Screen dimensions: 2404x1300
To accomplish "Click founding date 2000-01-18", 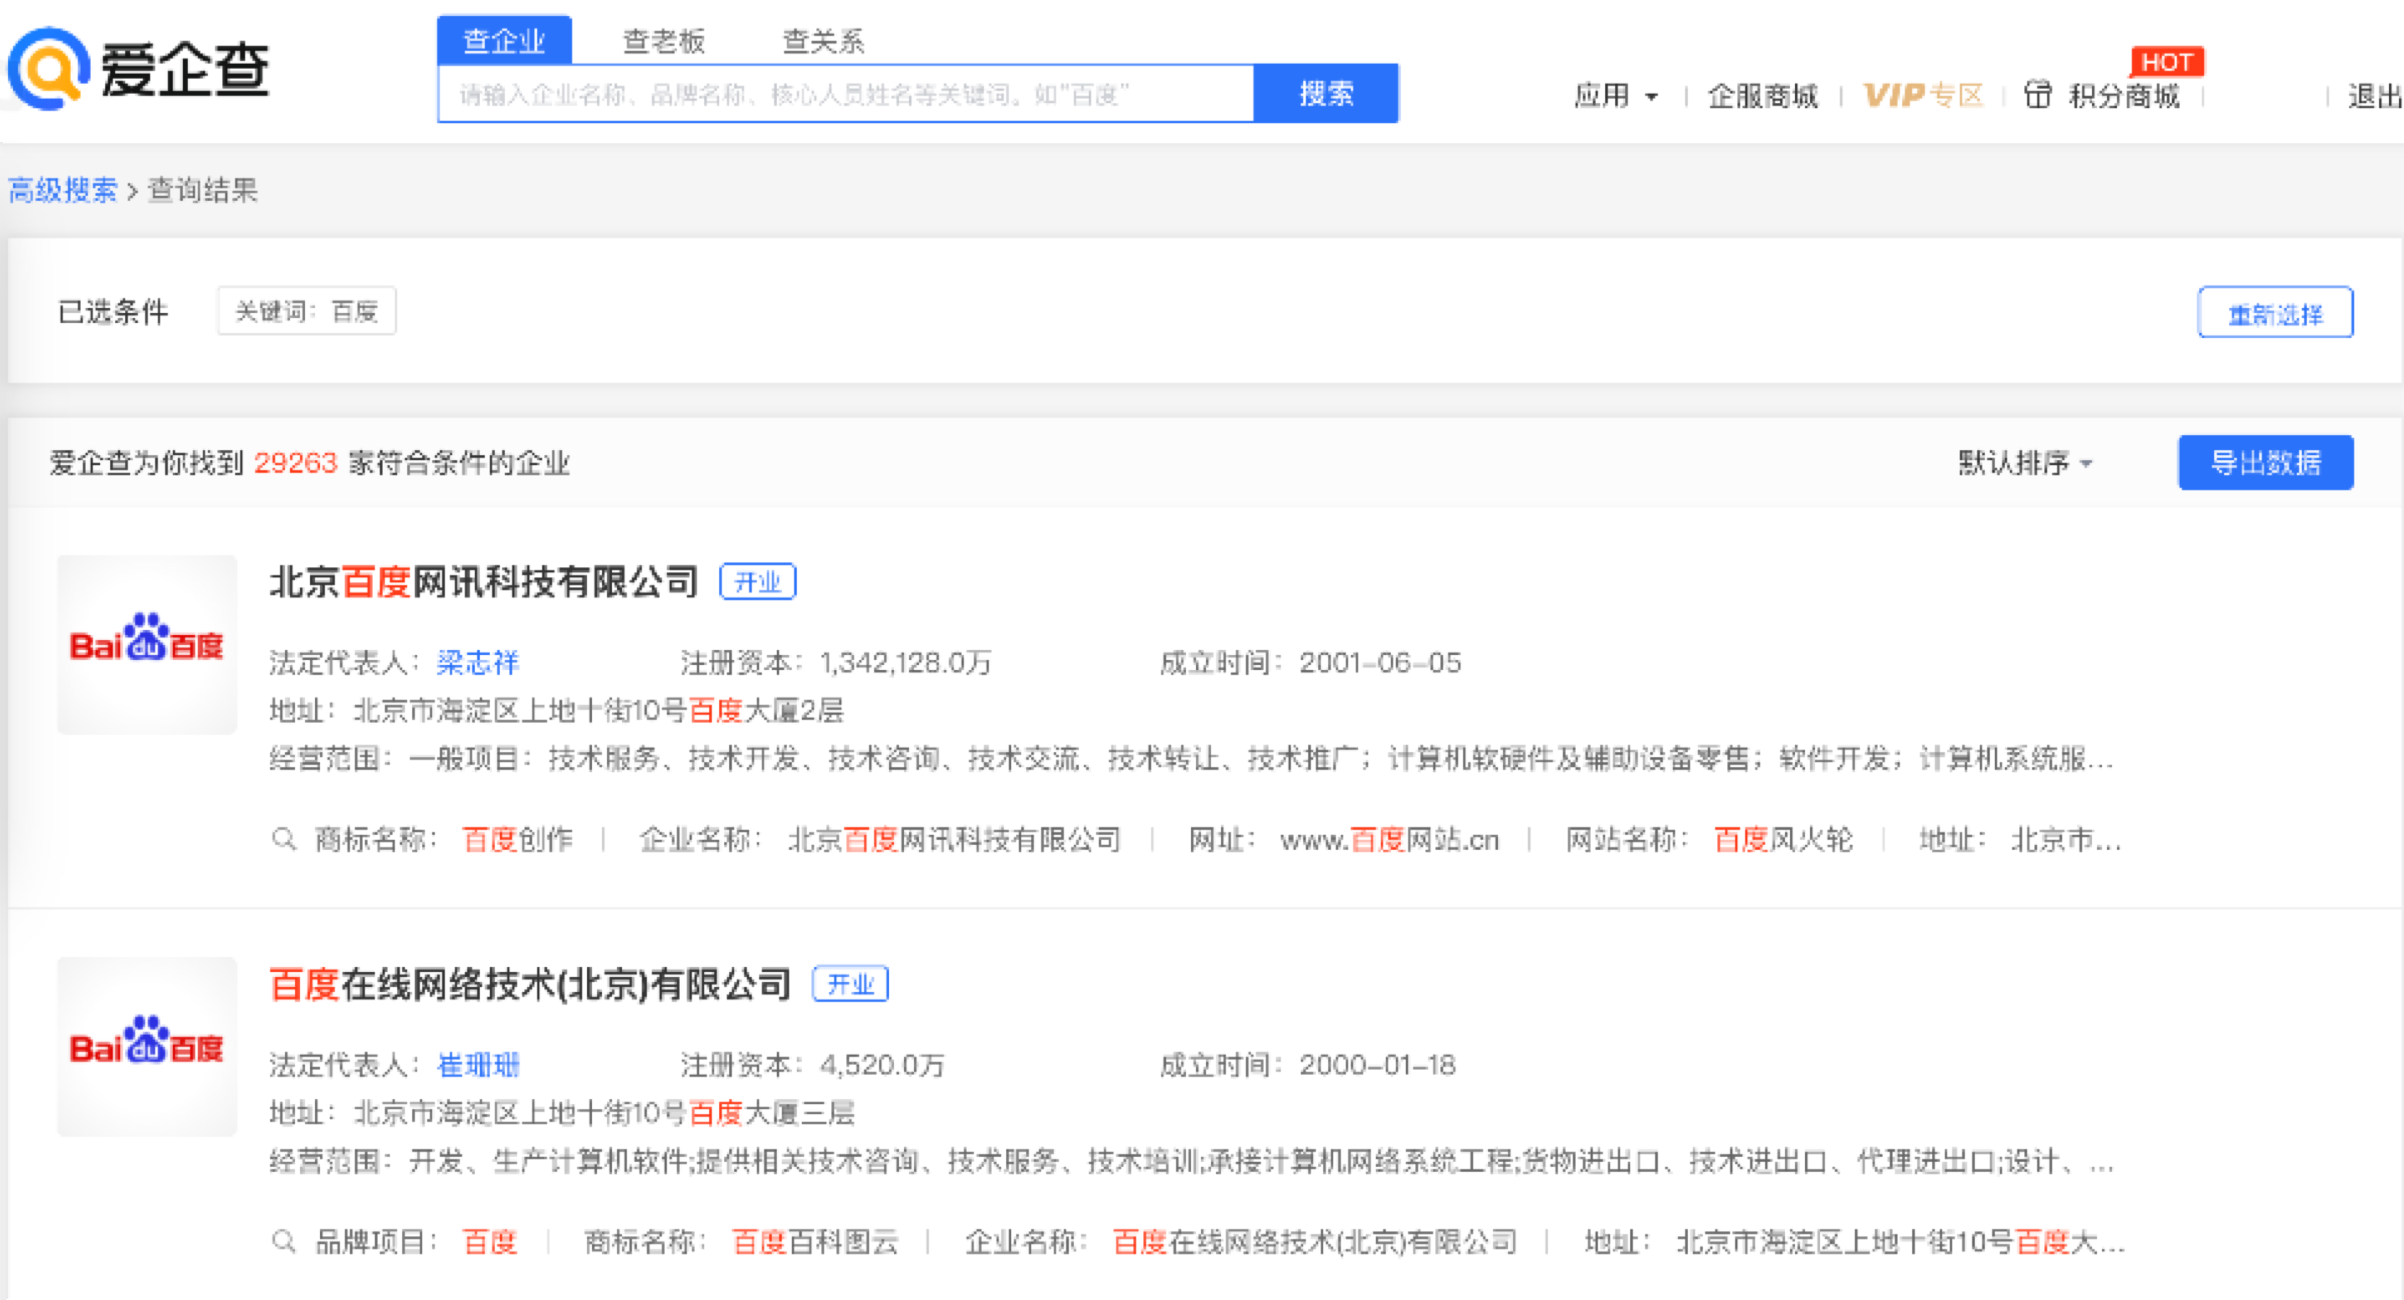I will (x=1377, y=1064).
